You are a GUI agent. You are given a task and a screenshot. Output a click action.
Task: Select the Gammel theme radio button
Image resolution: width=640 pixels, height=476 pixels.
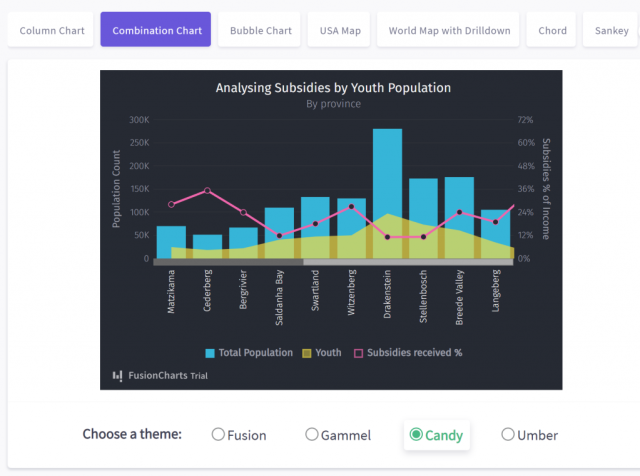click(x=312, y=435)
